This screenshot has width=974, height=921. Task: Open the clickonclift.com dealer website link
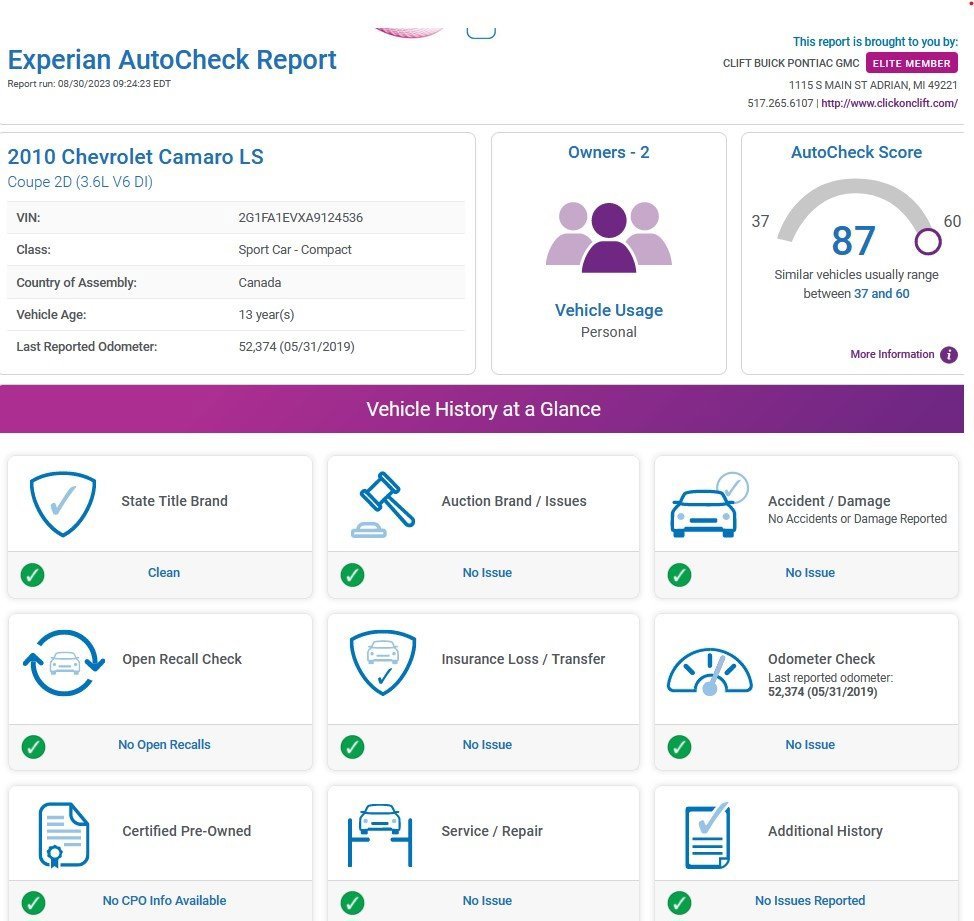(x=889, y=103)
